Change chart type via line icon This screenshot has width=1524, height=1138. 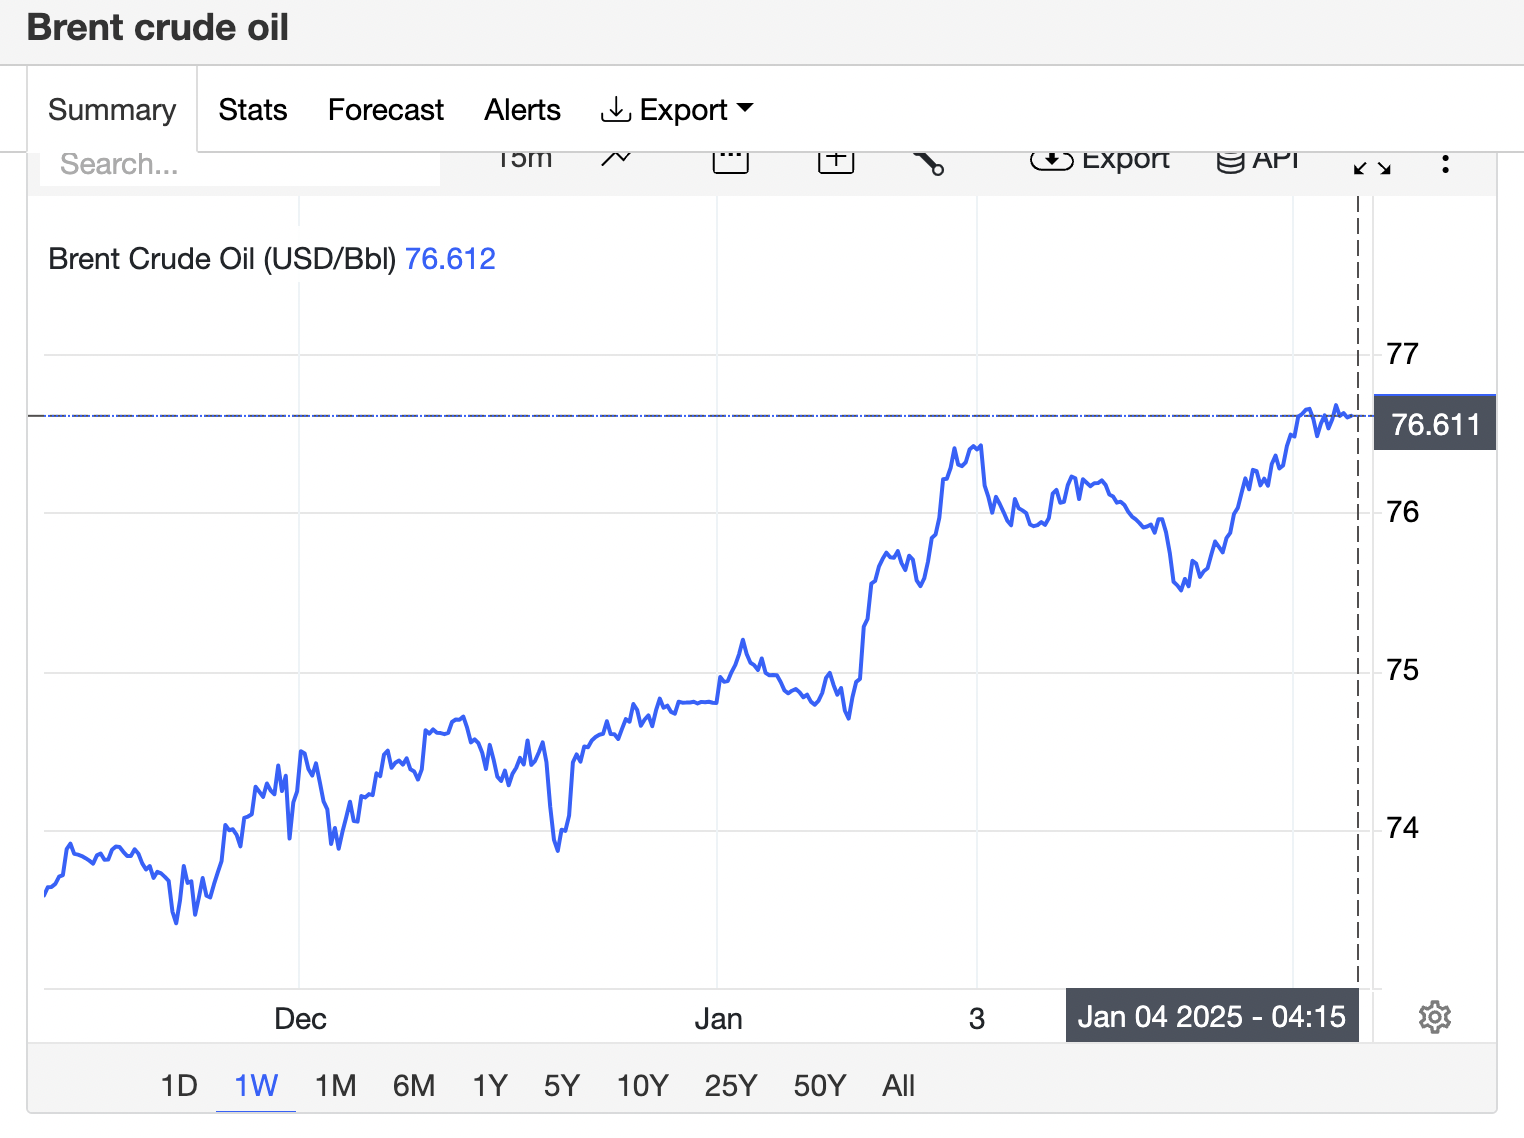pyautogui.click(x=616, y=160)
